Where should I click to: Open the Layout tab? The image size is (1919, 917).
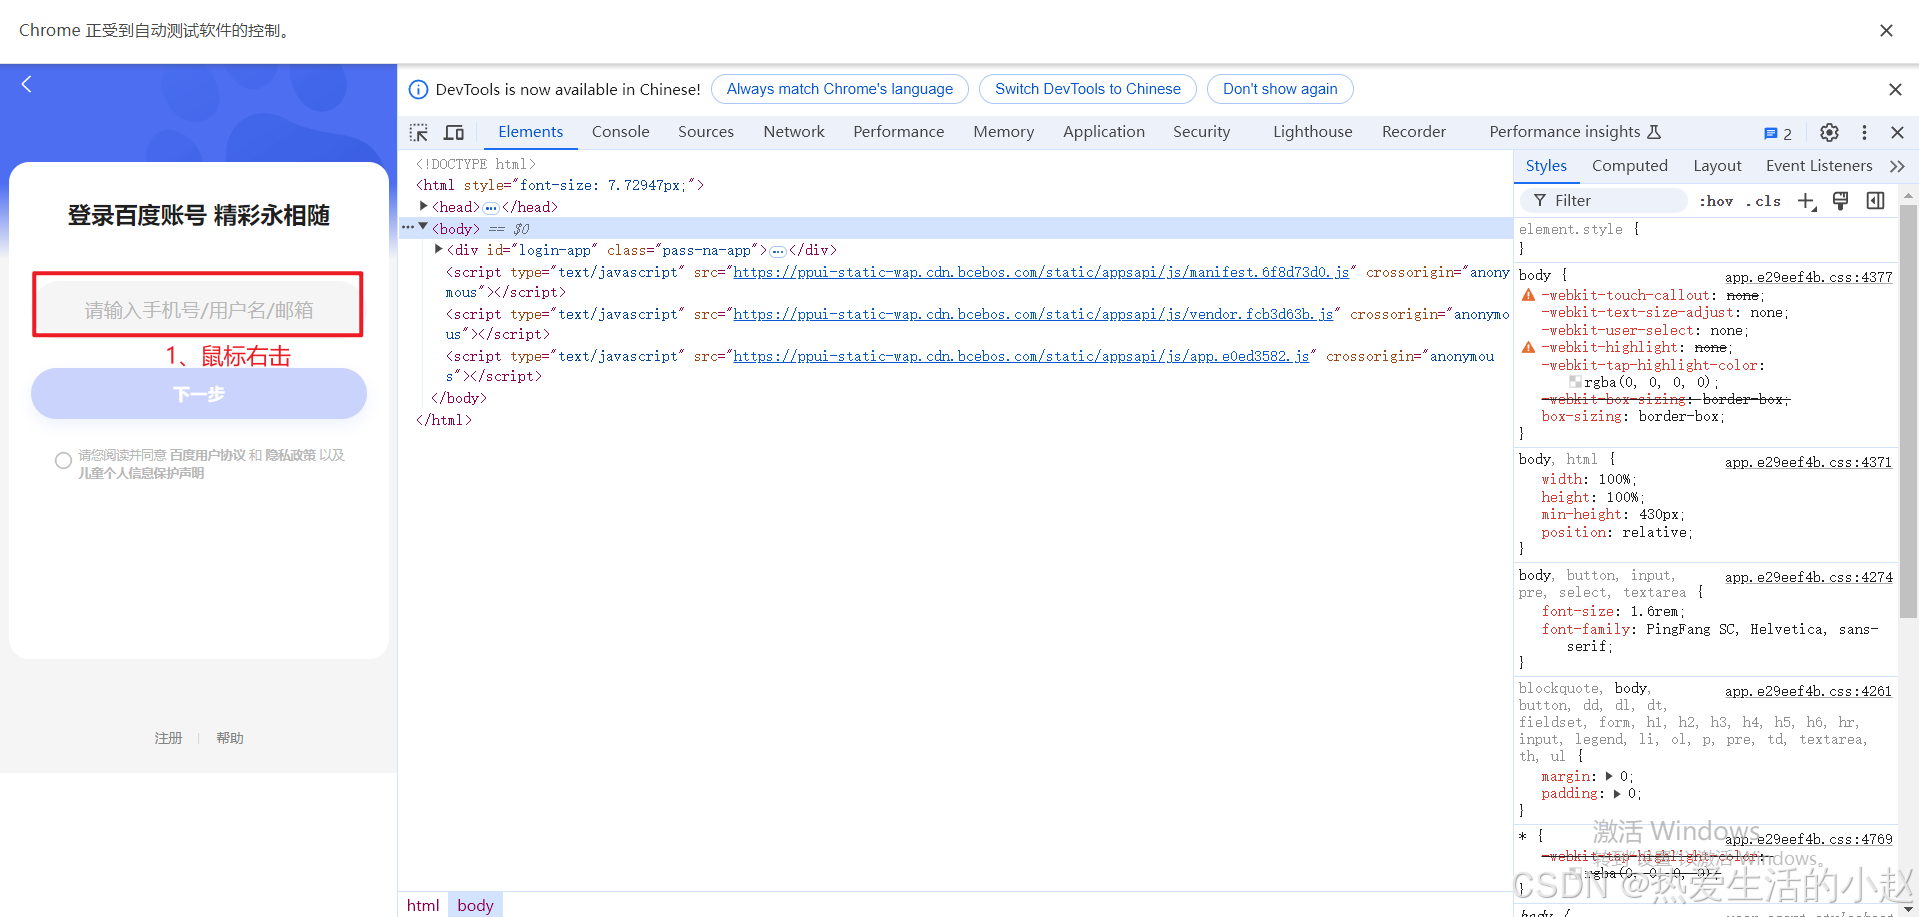click(x=1717, y=166)
